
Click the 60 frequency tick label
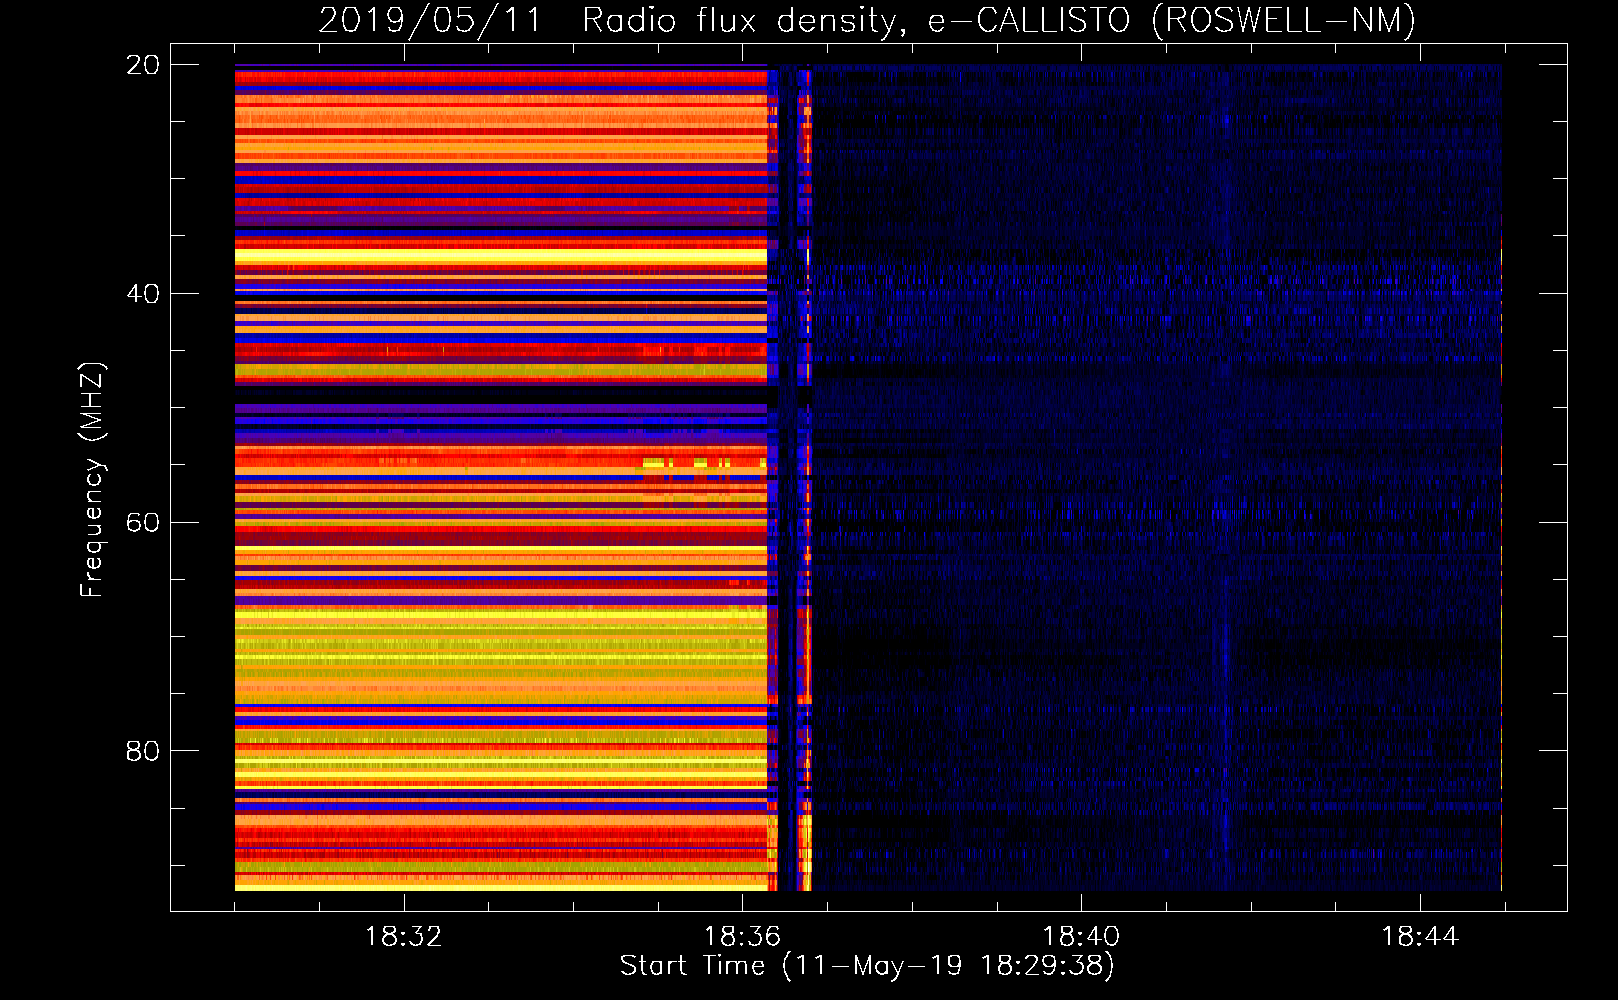coord(142,523)
